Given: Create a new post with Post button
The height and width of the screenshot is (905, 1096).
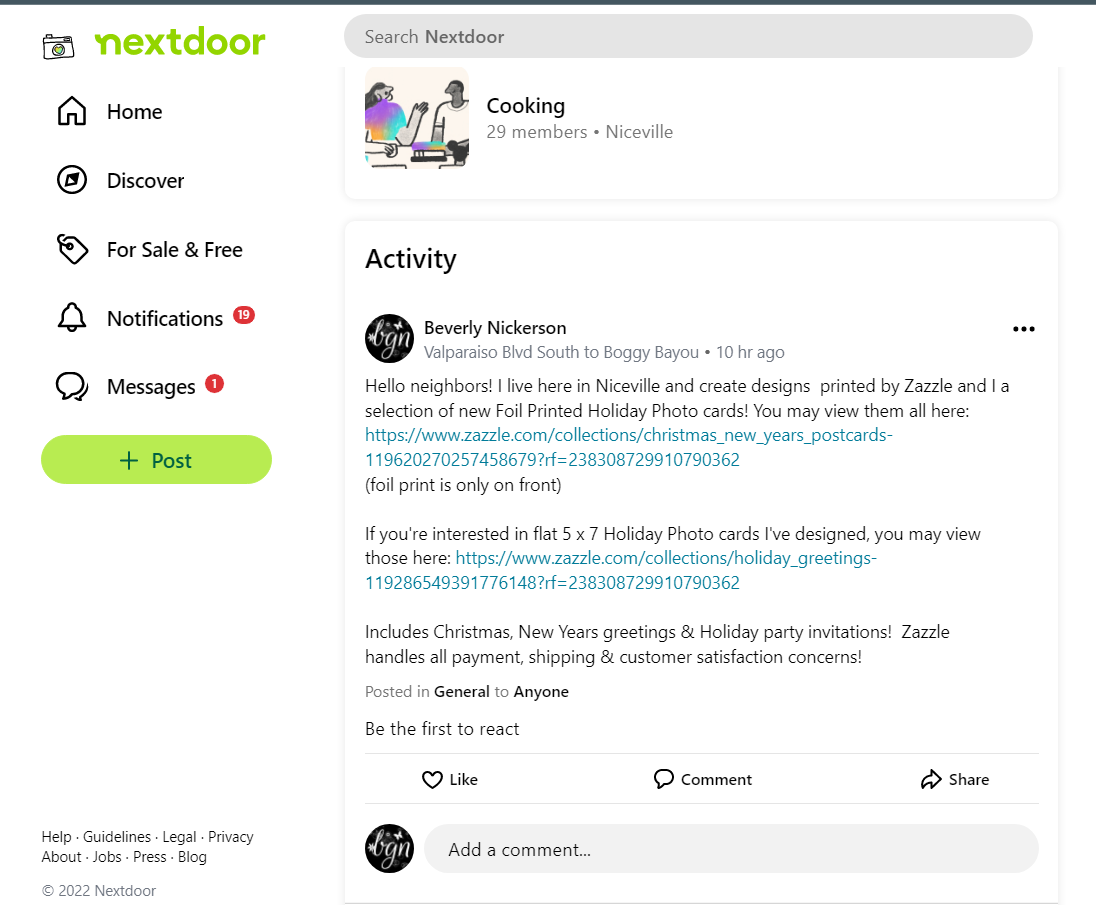Looking at the screenshot, I should point(157,460).
